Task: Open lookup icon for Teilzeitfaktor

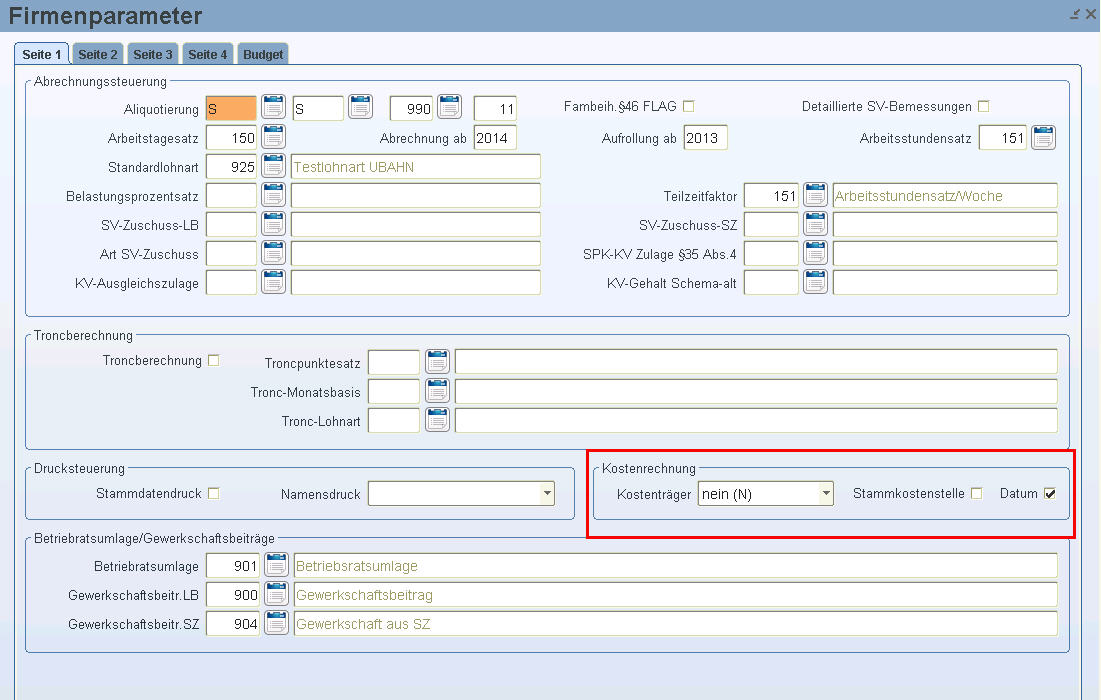Action: point(815,195)
